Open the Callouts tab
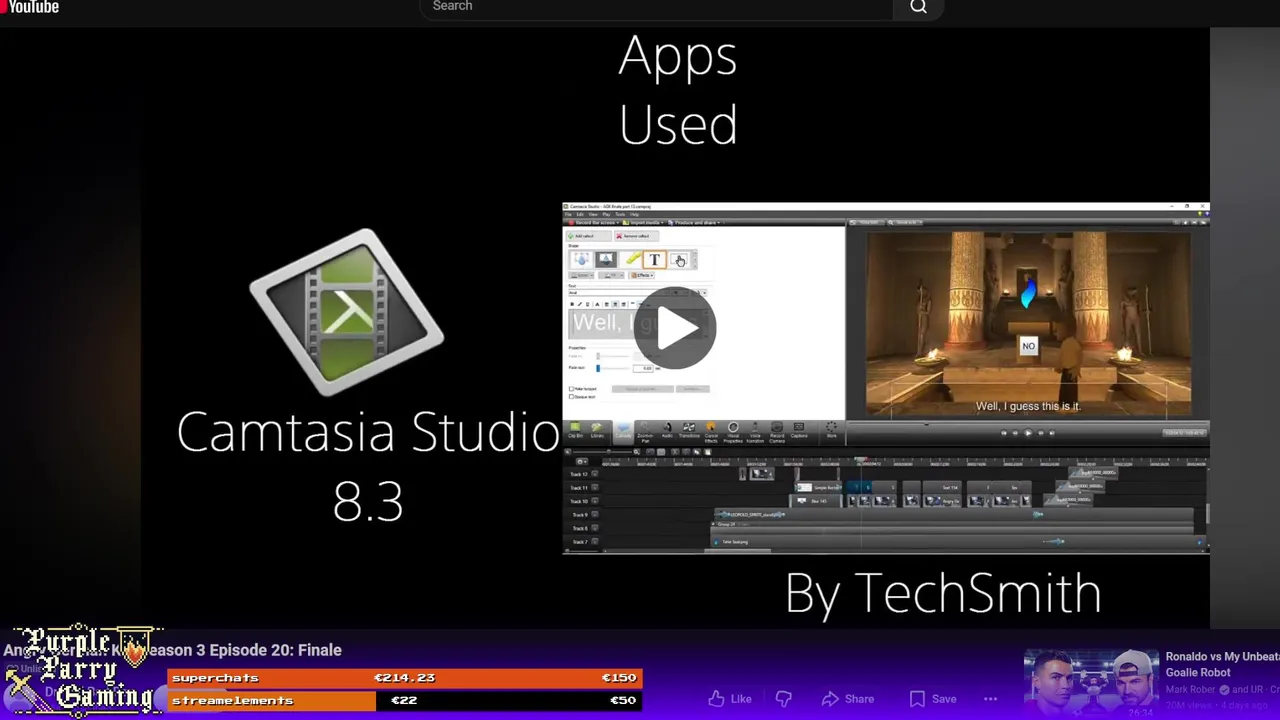The image size is (1280, 720). point(623,432)
